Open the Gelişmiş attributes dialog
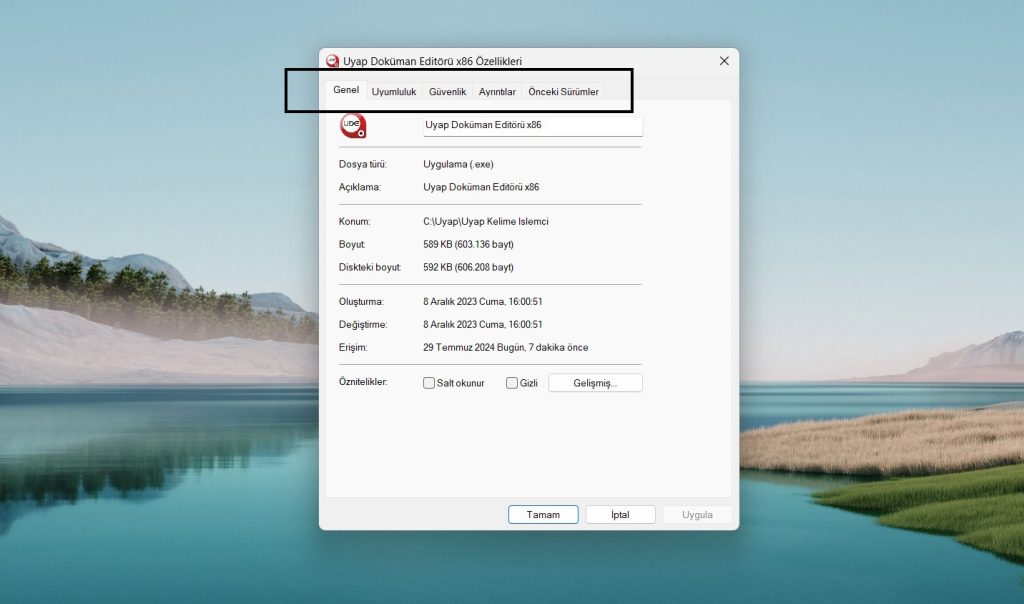The image size is (1024, 604). coord(595,383)
